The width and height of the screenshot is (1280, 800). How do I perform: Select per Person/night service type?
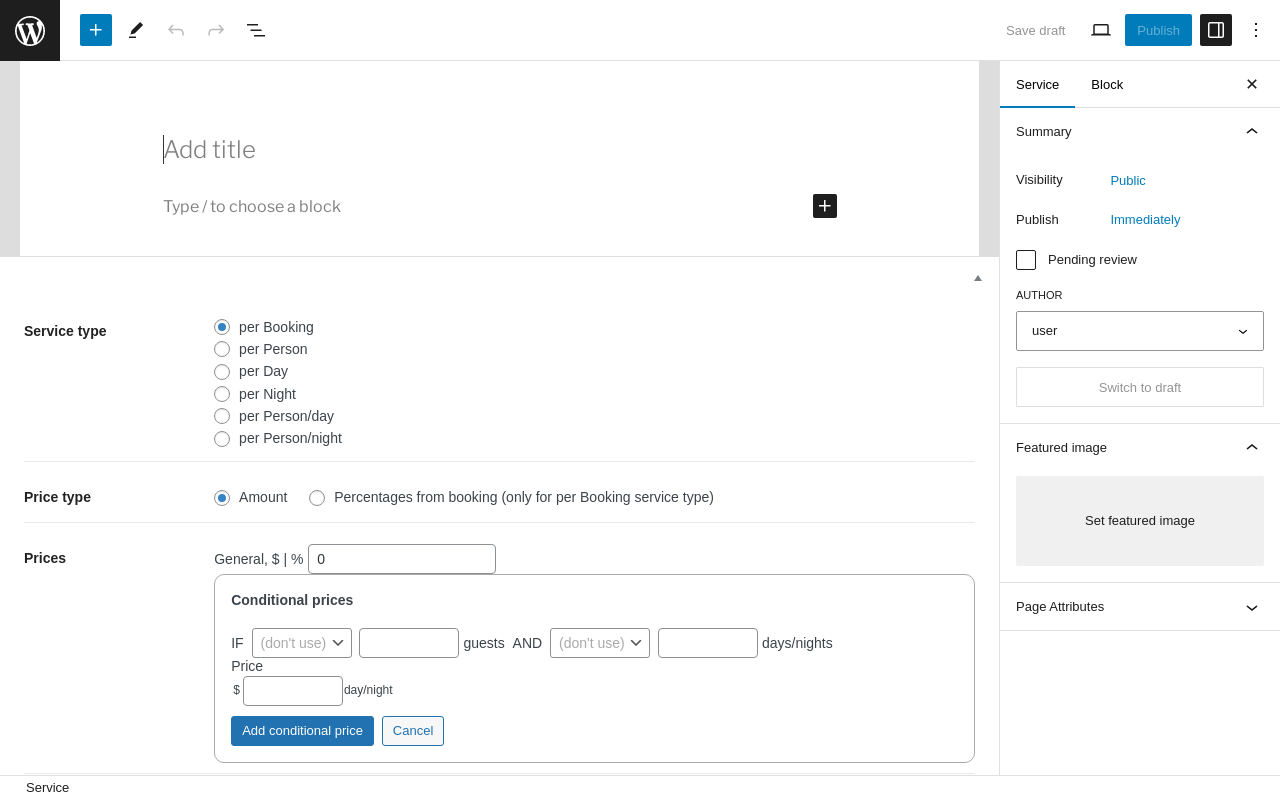click(222, 439)
